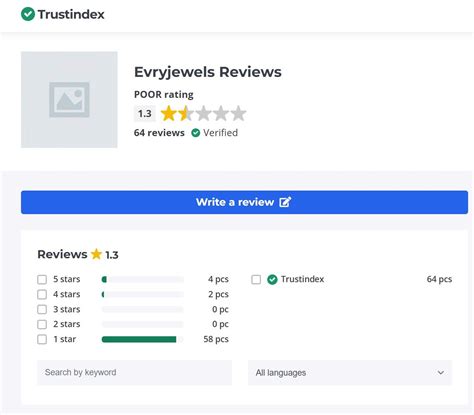Check the 2 stars filter checkbox
Viewport: 474px width, 415px height.
[x=42, y=324]
